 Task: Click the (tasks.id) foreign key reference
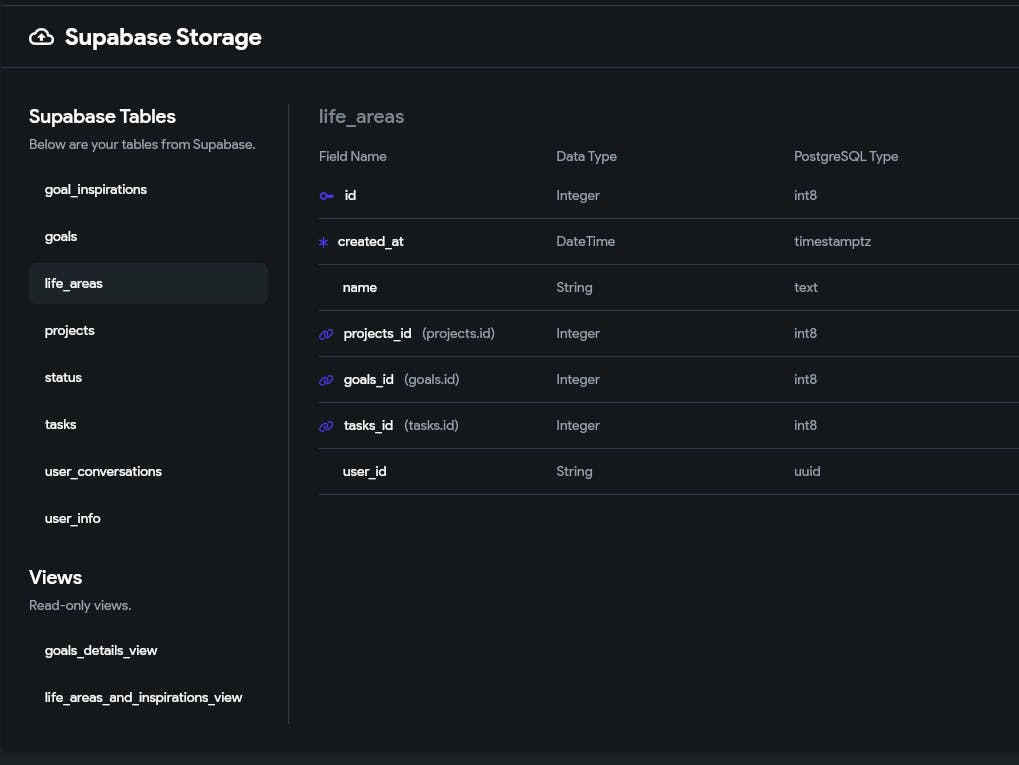point(431,426)
